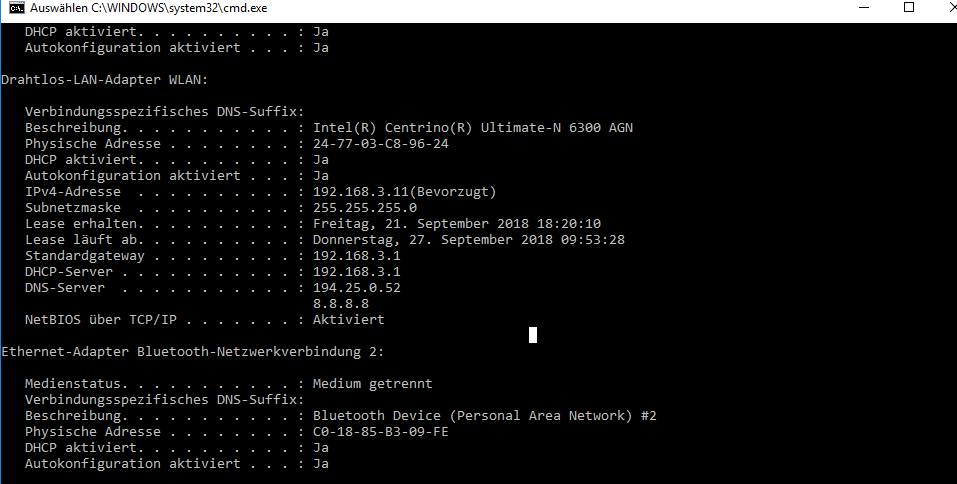This screenshot has width=957, height=484.
Task: Click the Ethernet-Adapter Bluetooth-Netzwerkverbindung 2 heading
Action: (193, 352)
